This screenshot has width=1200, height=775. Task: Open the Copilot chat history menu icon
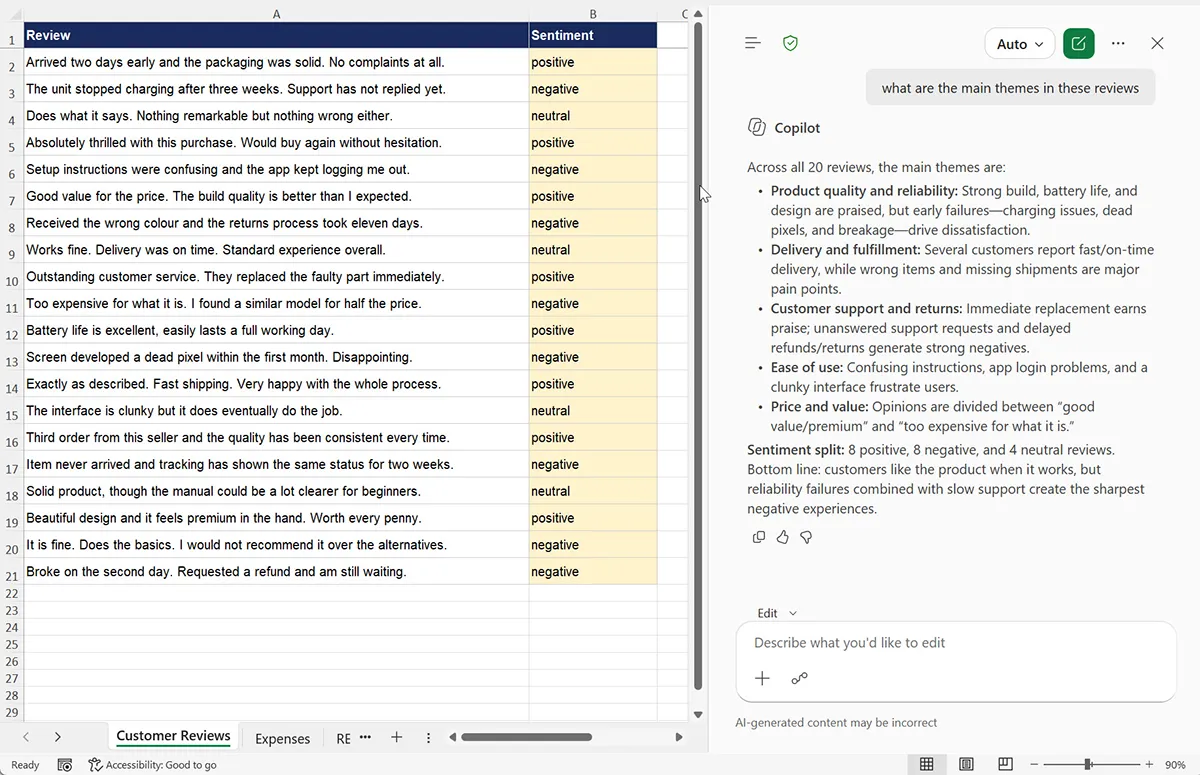(753, 44)
